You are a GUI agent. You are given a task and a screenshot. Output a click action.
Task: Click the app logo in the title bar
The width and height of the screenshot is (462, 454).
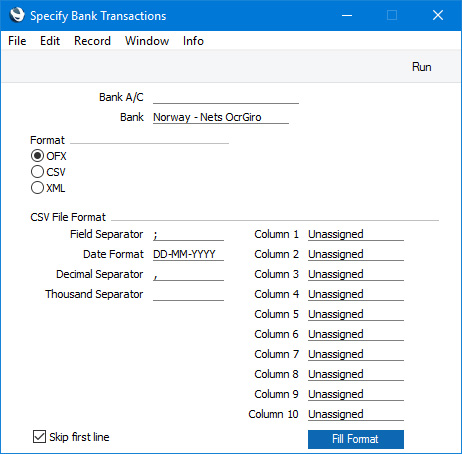(x=17, y=15)
